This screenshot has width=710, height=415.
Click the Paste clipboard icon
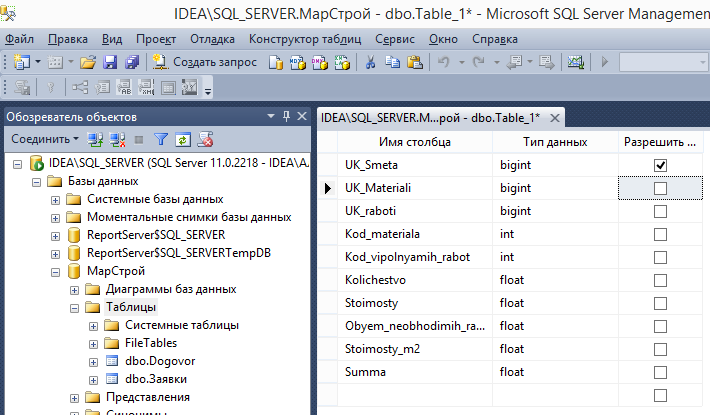click(415, 62)
